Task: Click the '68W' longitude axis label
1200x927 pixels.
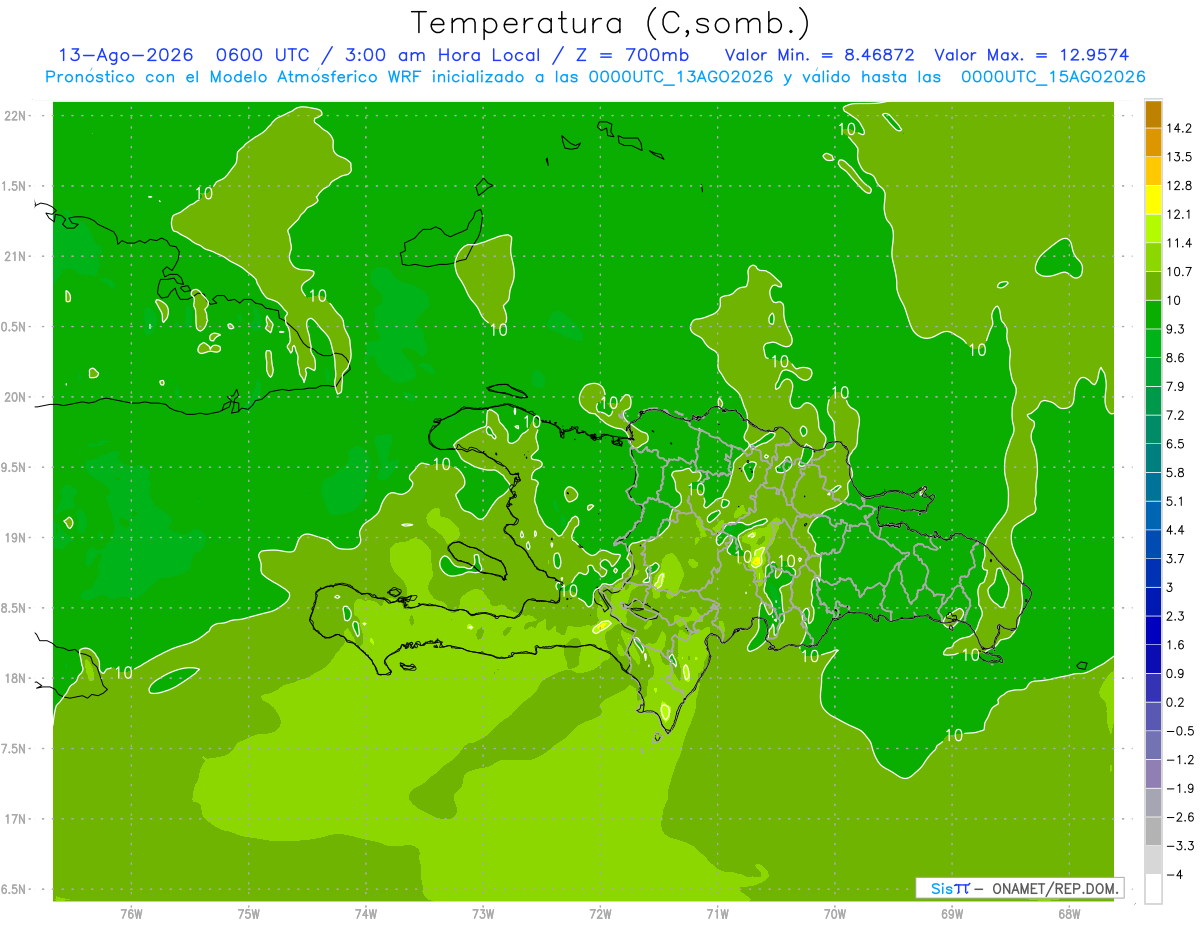Action: point(1068,915)
